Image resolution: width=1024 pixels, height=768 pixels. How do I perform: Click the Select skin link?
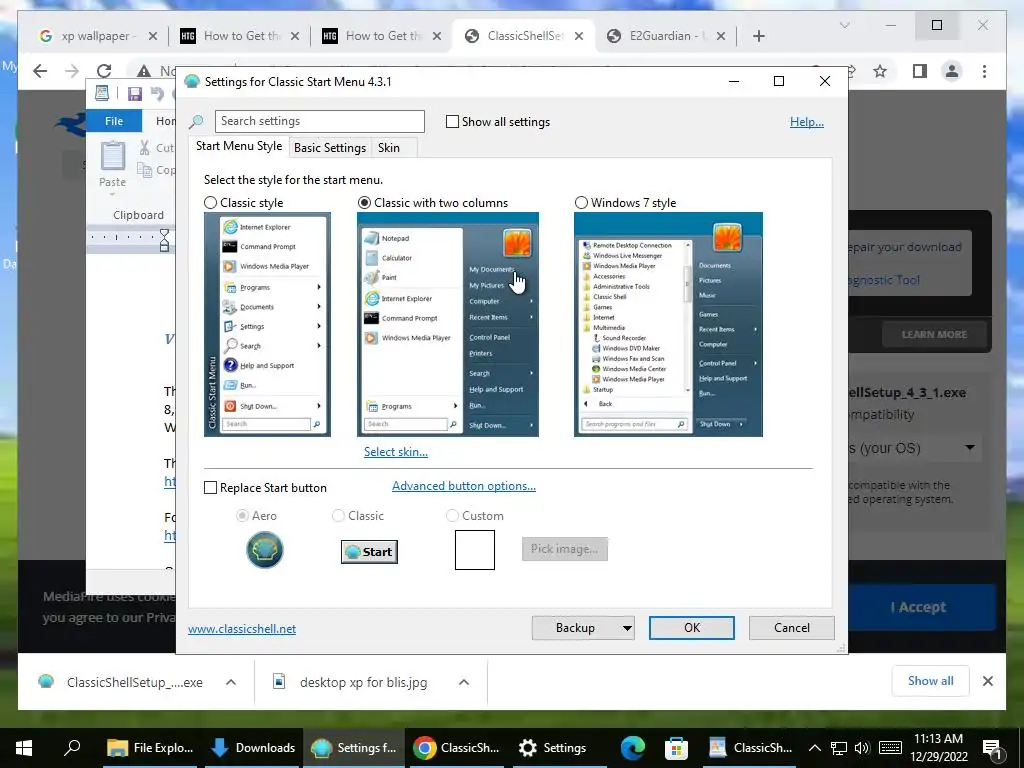[396, 451]
